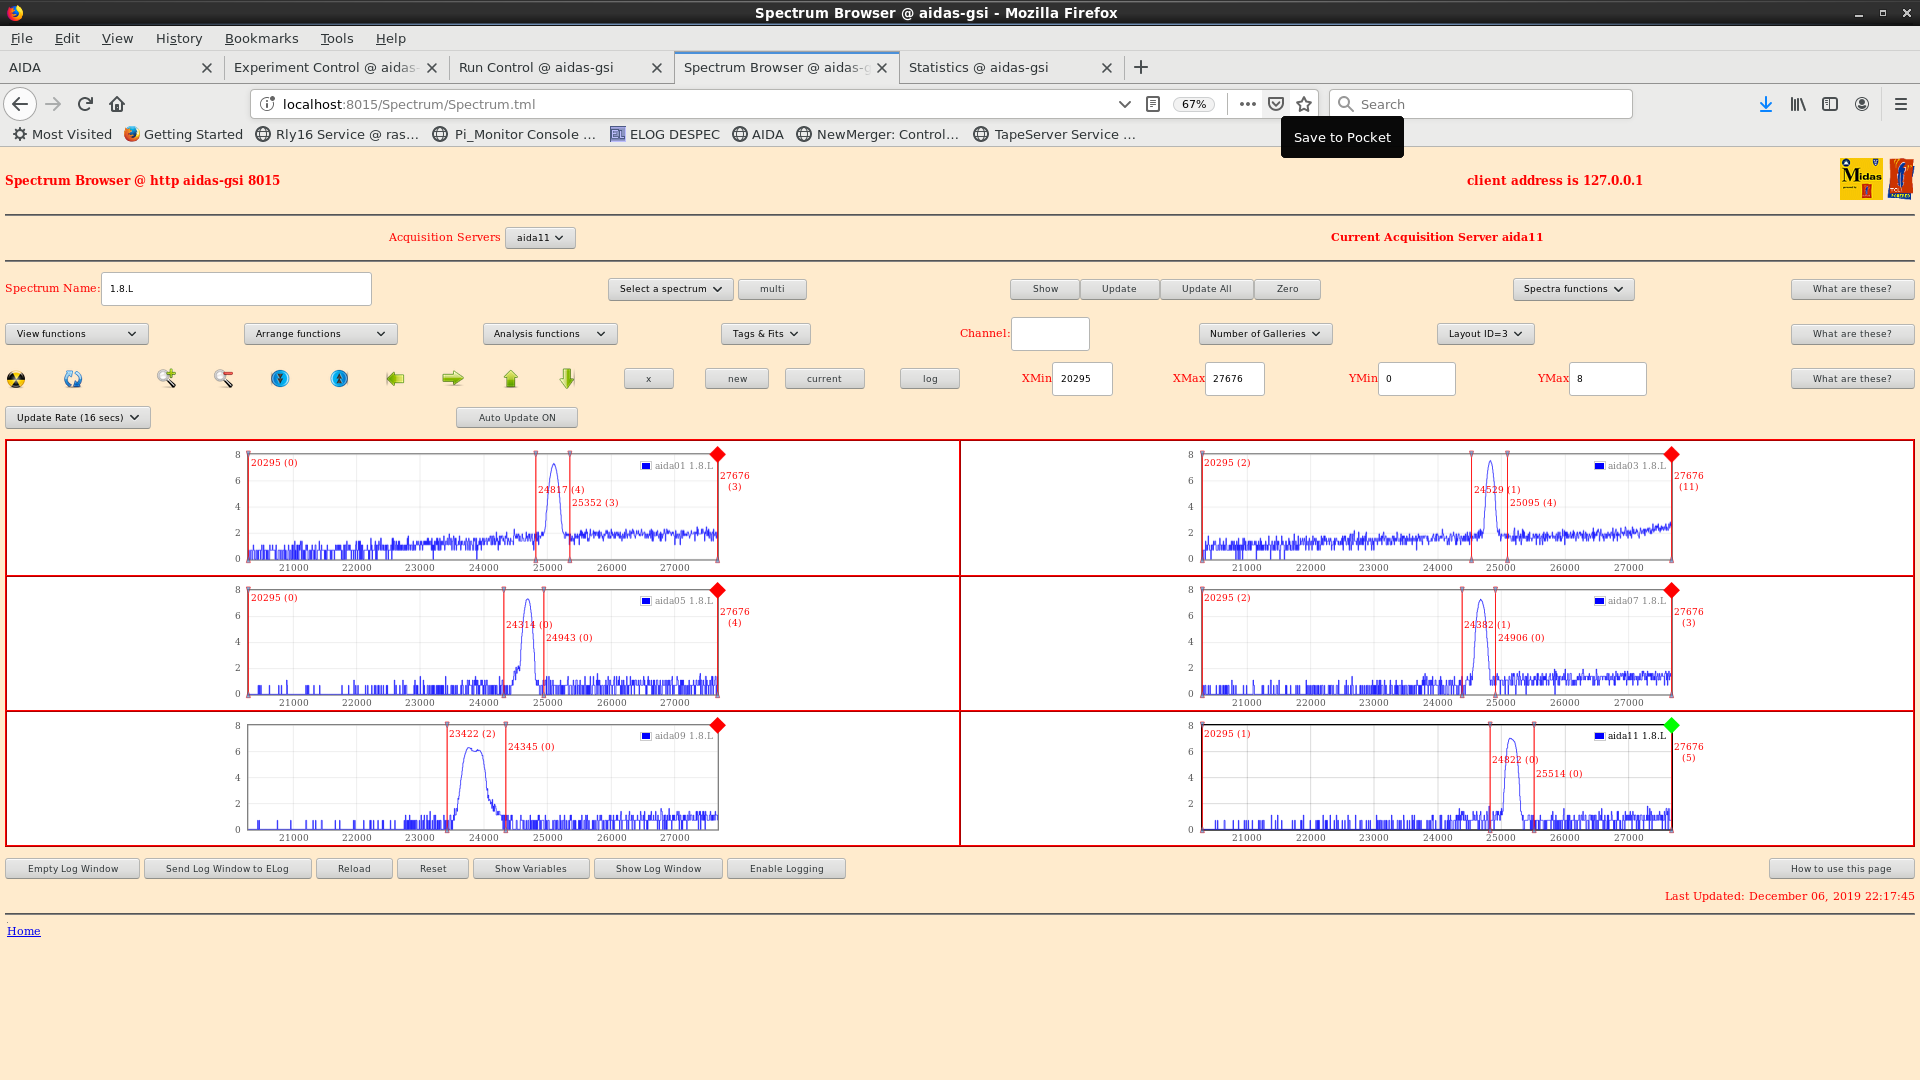Image resolution: width=1920 pixels, height=1080 pixels.
Task: Click the green right arrow icon
Action: pos(453,378)
